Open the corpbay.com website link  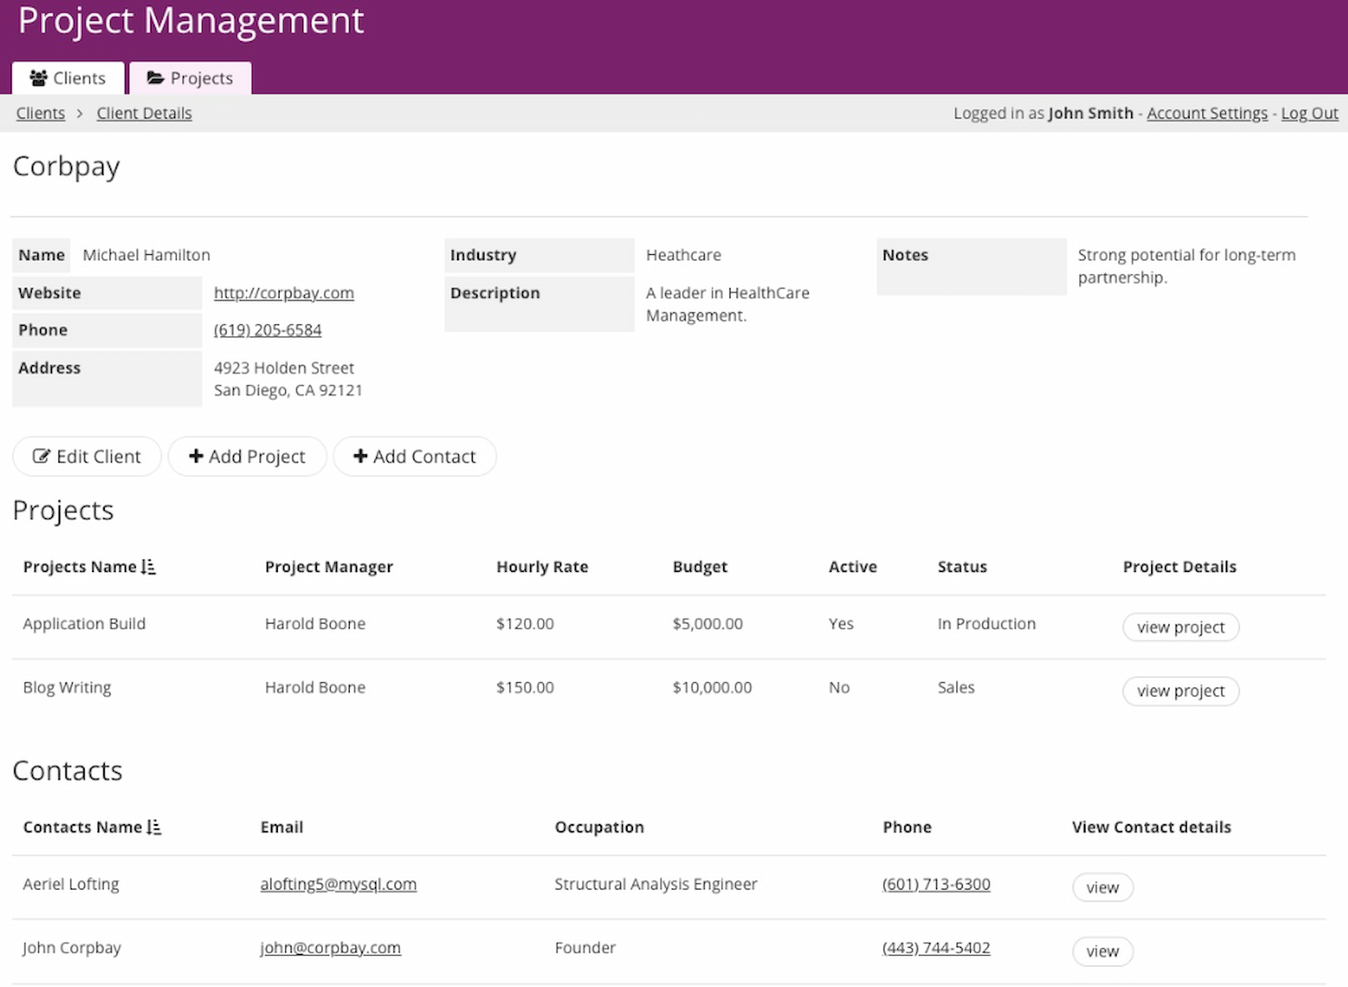(284, 293)
